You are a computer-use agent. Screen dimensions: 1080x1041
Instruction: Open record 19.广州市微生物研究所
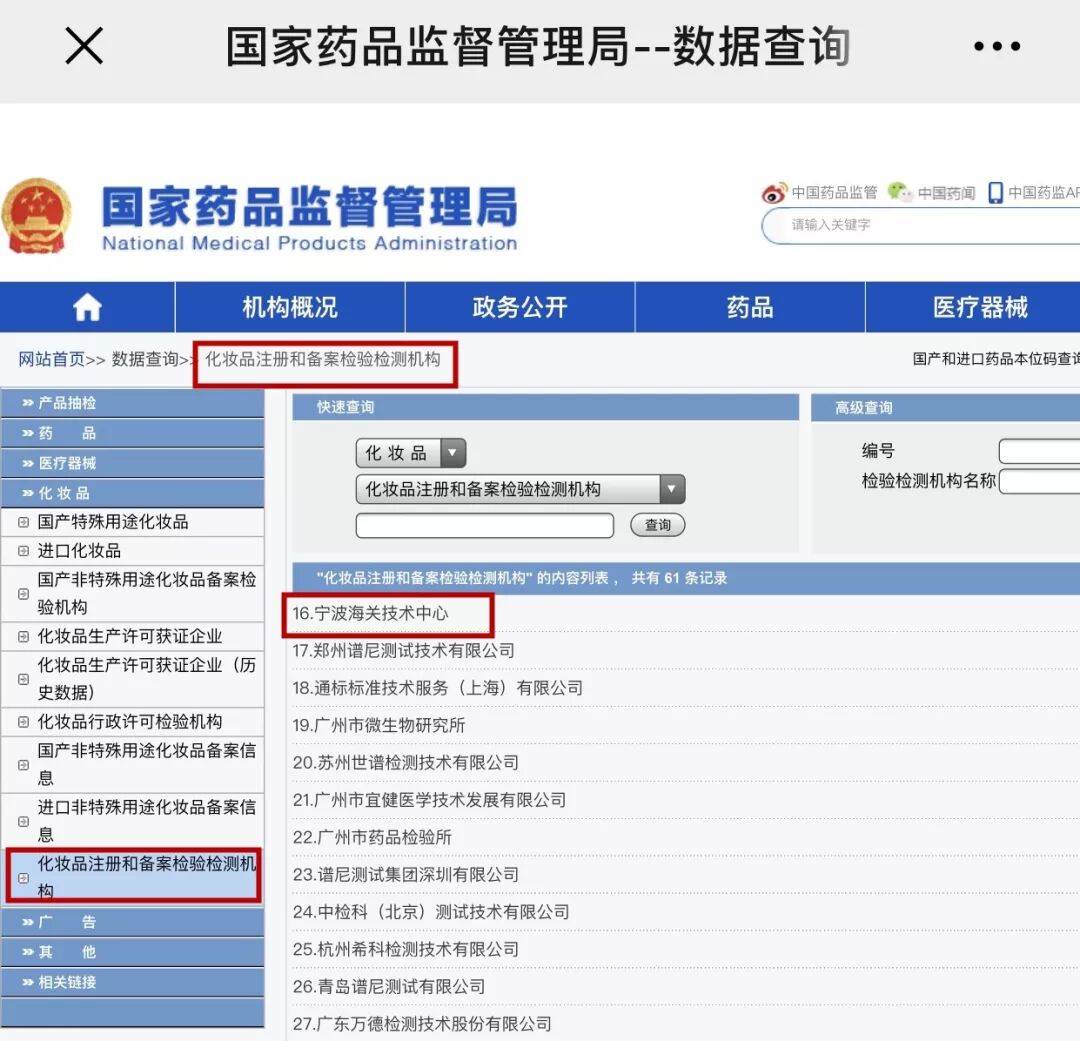click(378, 725)
